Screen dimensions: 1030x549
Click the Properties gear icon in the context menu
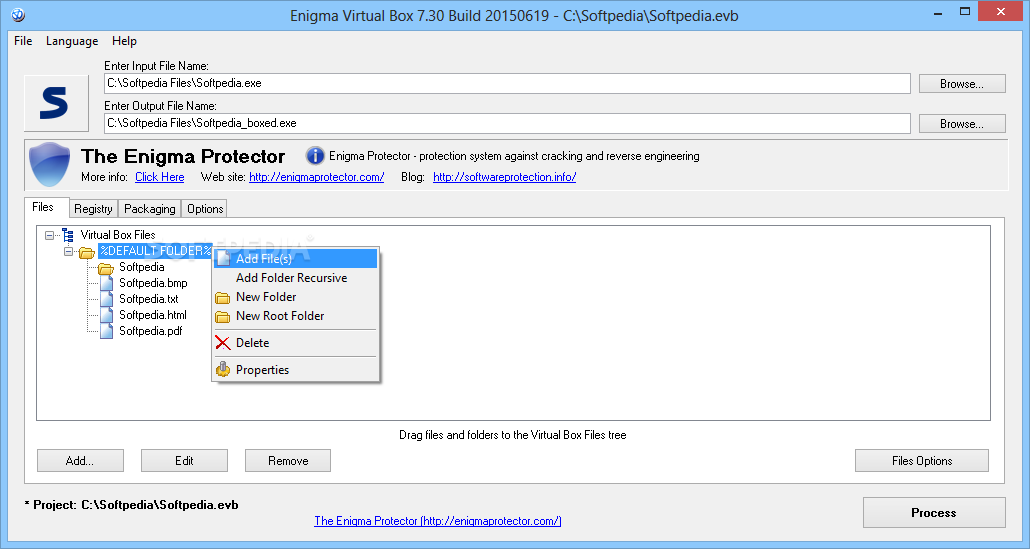(223, 370)
